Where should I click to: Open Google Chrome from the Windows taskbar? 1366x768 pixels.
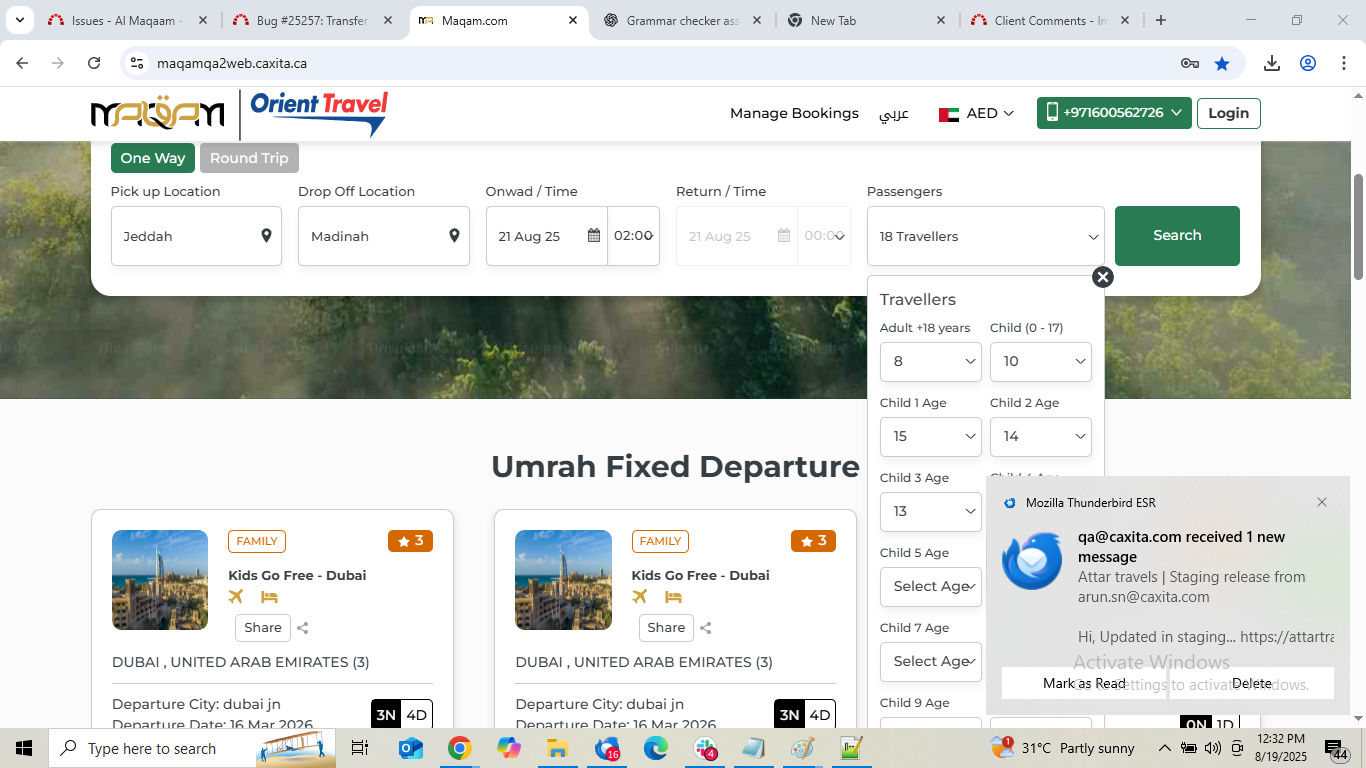coord(459,748)
